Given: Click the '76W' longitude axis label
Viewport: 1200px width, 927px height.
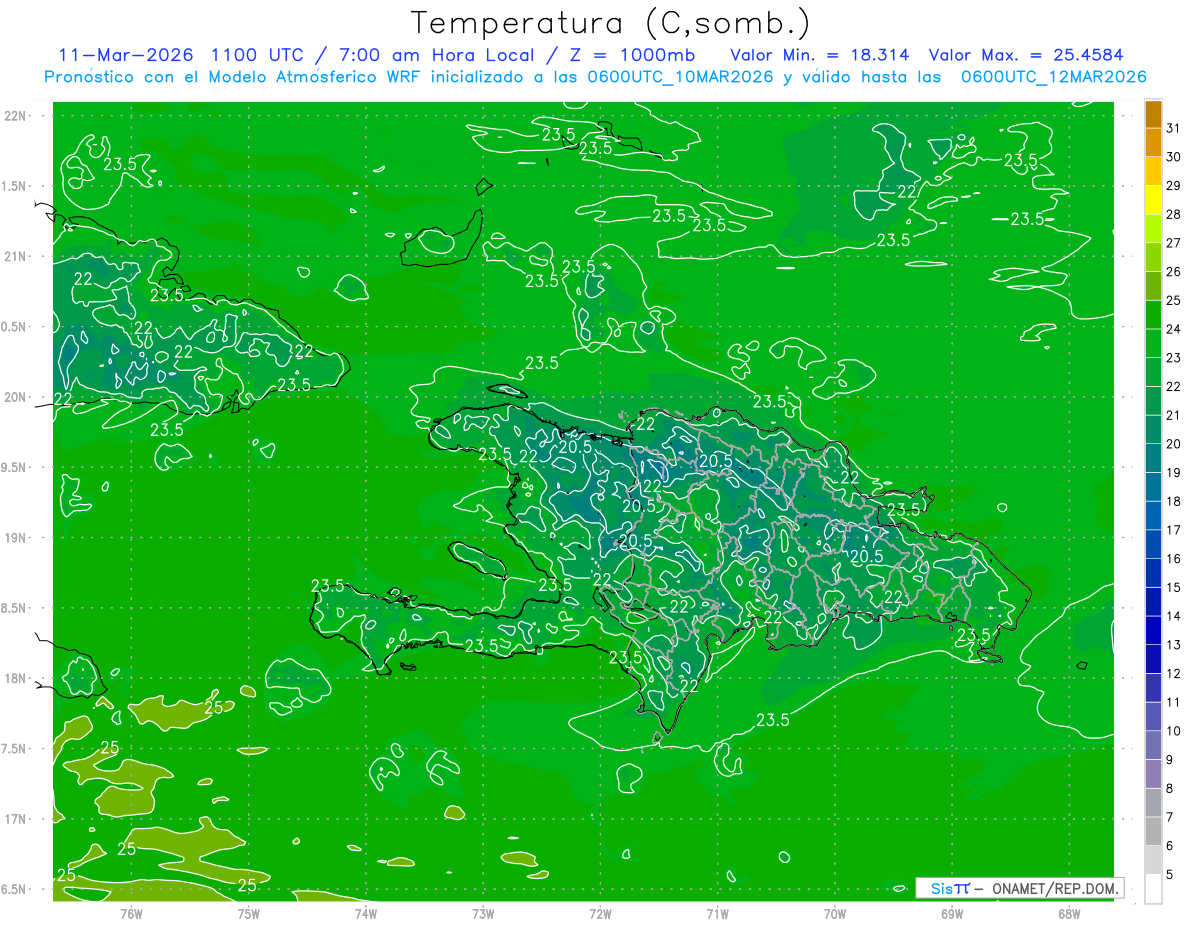Looking at the screenshot, I should pyautogui.click(x=131, y=913).
